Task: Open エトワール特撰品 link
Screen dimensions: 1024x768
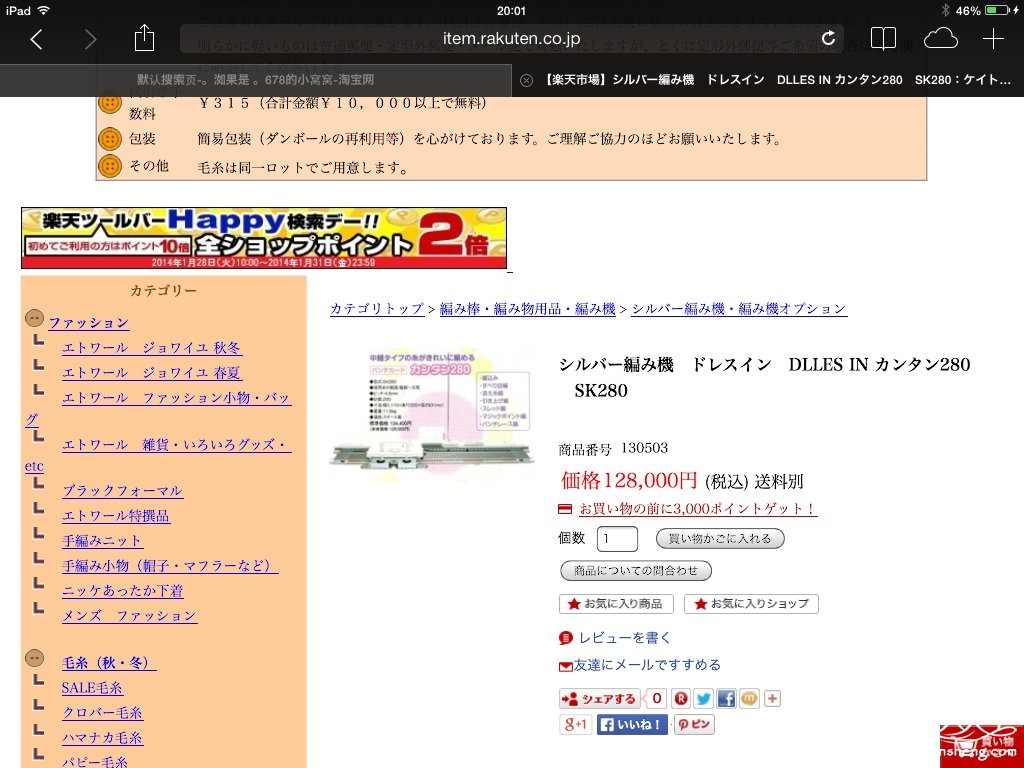Action: coord(116,516)
